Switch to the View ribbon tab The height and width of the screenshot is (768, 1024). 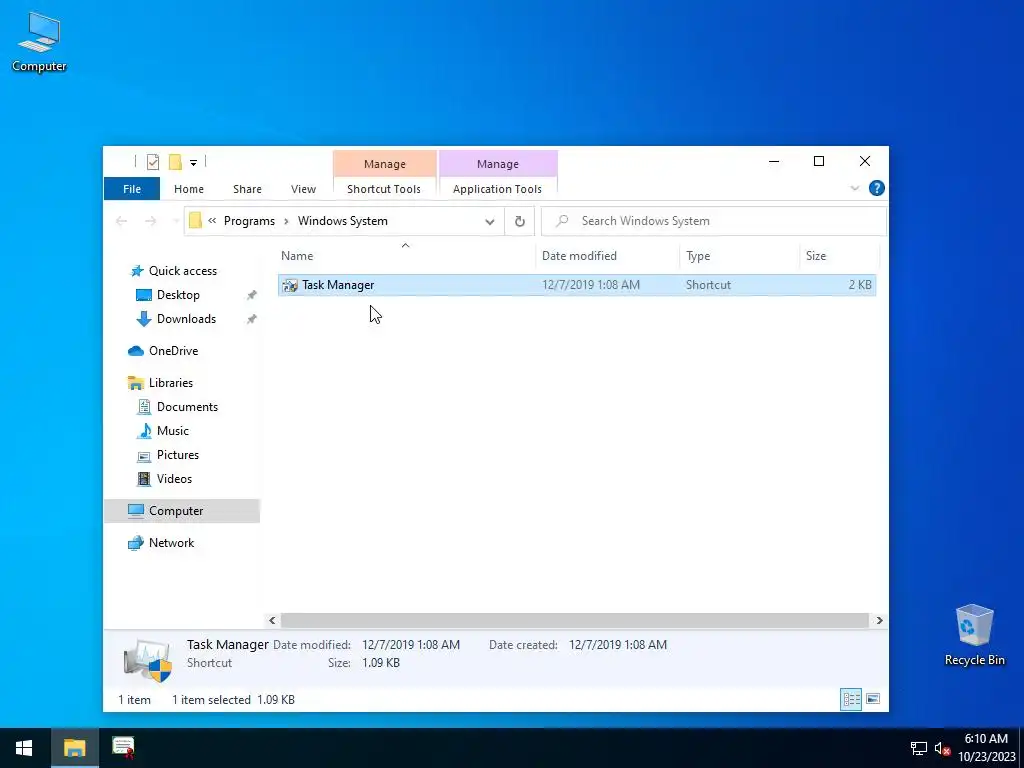tap(303, 189)
